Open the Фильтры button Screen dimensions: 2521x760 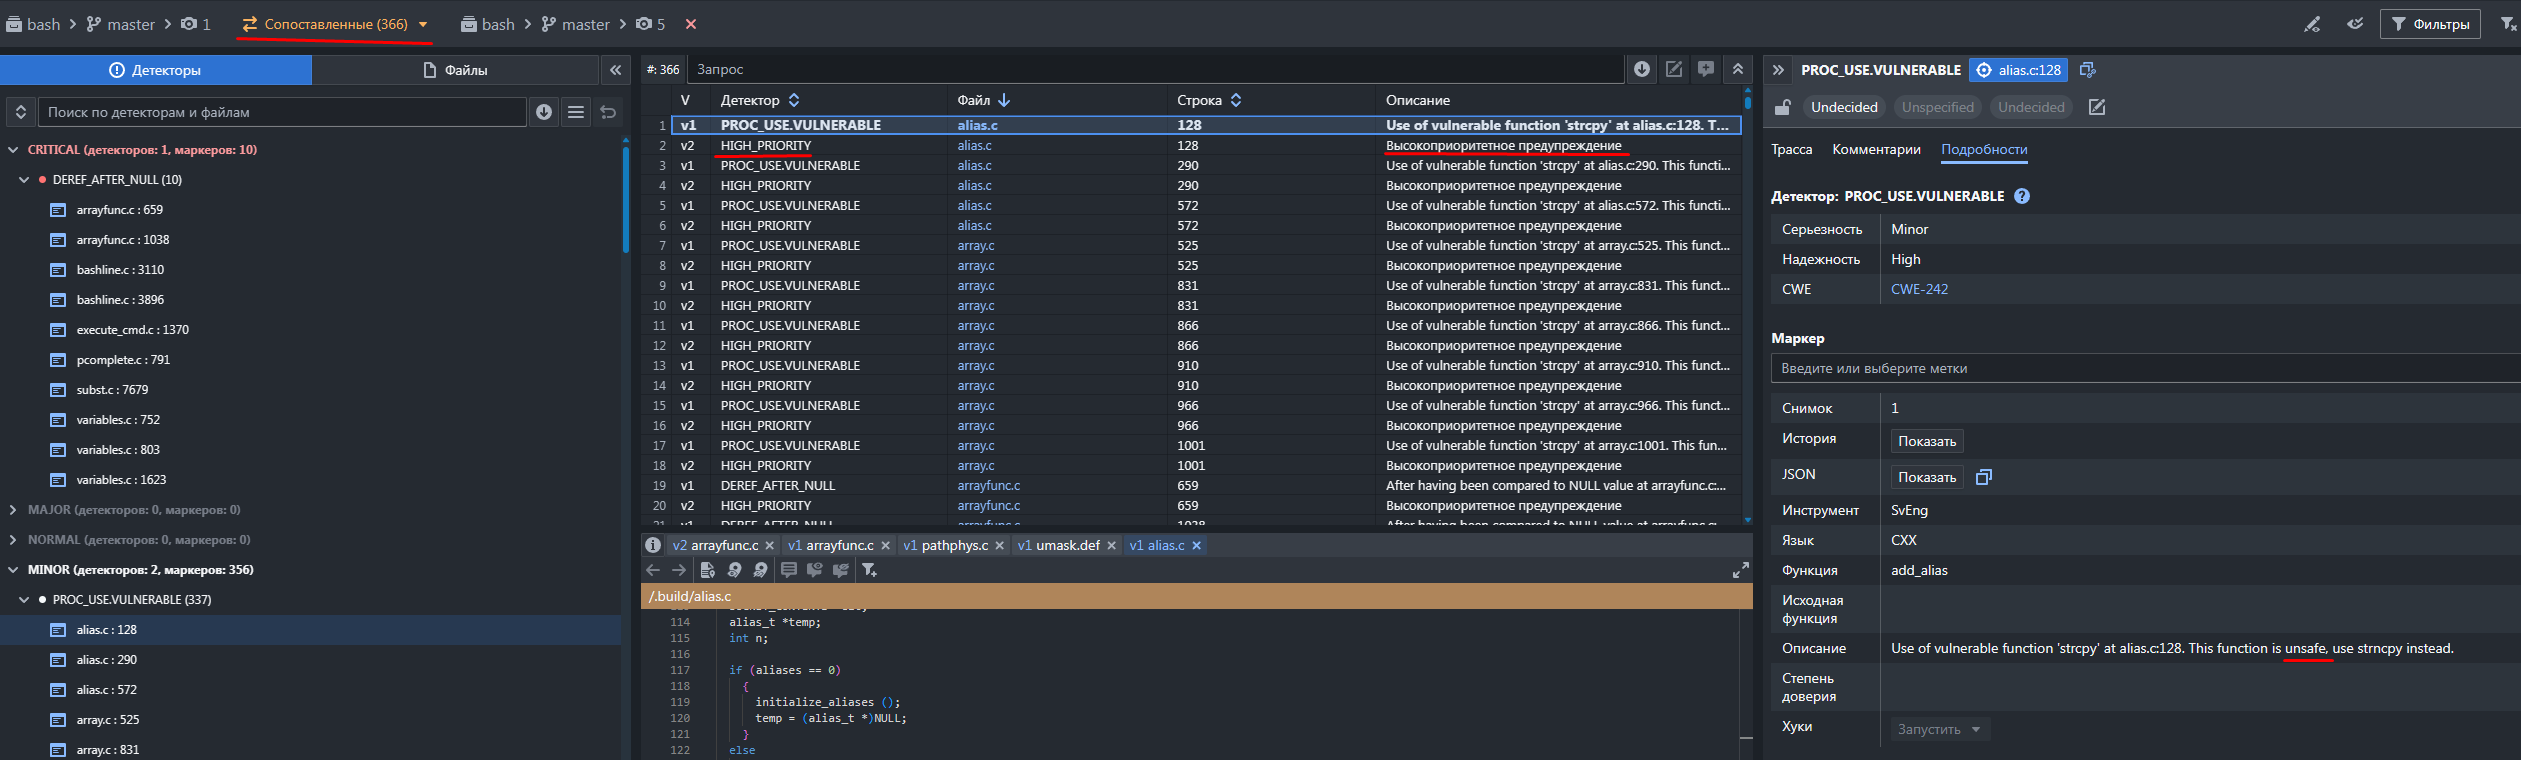coord(2429,24)
